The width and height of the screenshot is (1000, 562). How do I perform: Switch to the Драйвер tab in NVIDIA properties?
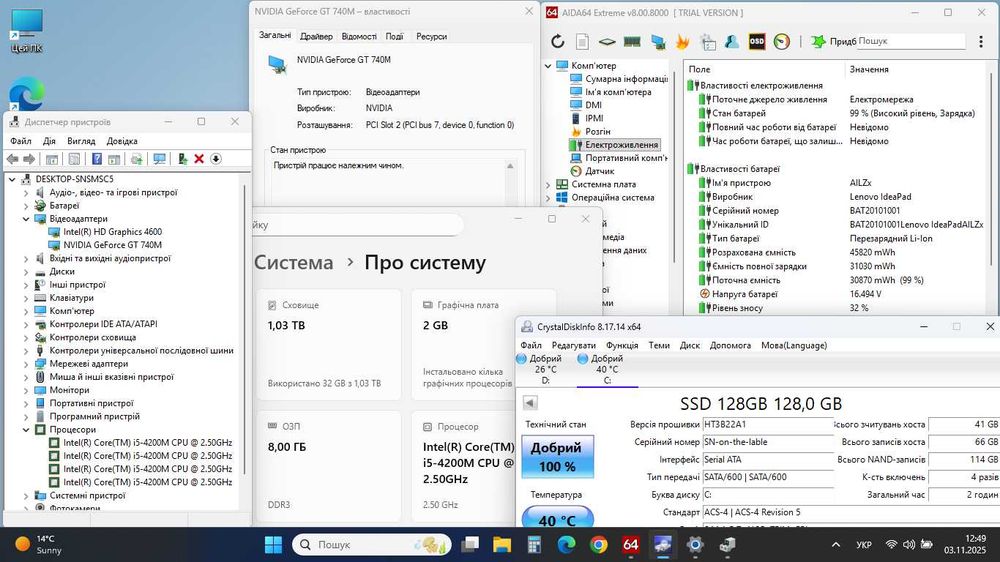[316, 36]
